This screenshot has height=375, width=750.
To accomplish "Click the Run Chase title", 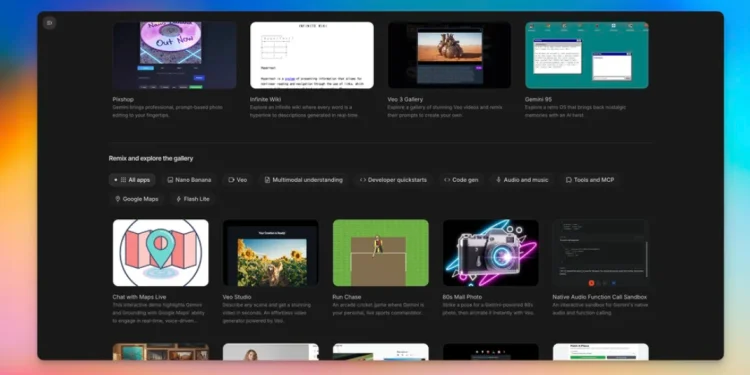I will pyautogui.click(x=347, y=297).
